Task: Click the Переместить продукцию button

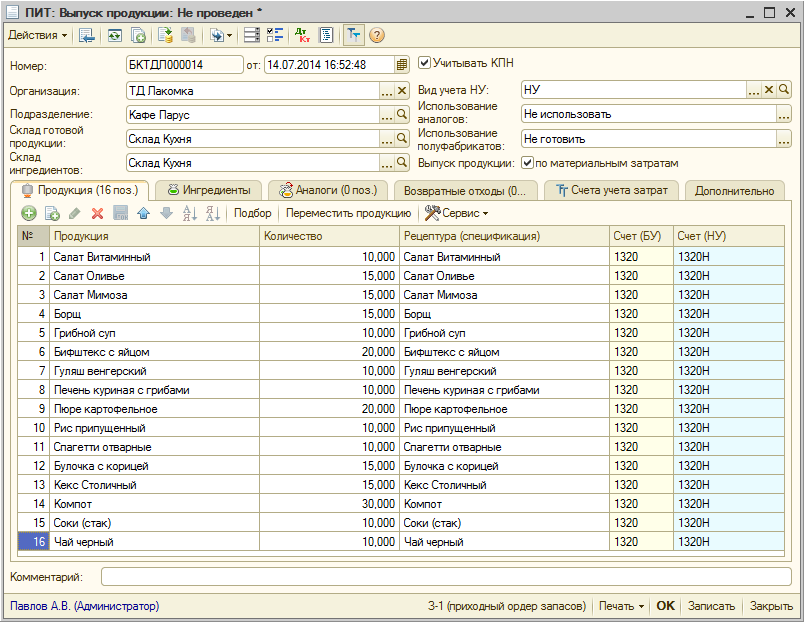Action: 348,213
